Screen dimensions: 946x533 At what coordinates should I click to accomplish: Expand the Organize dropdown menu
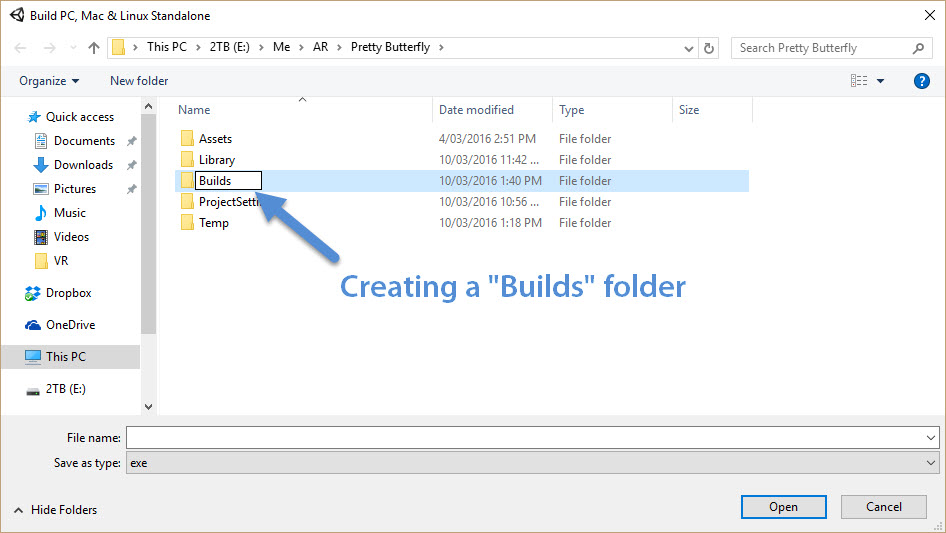click(49, 81)
